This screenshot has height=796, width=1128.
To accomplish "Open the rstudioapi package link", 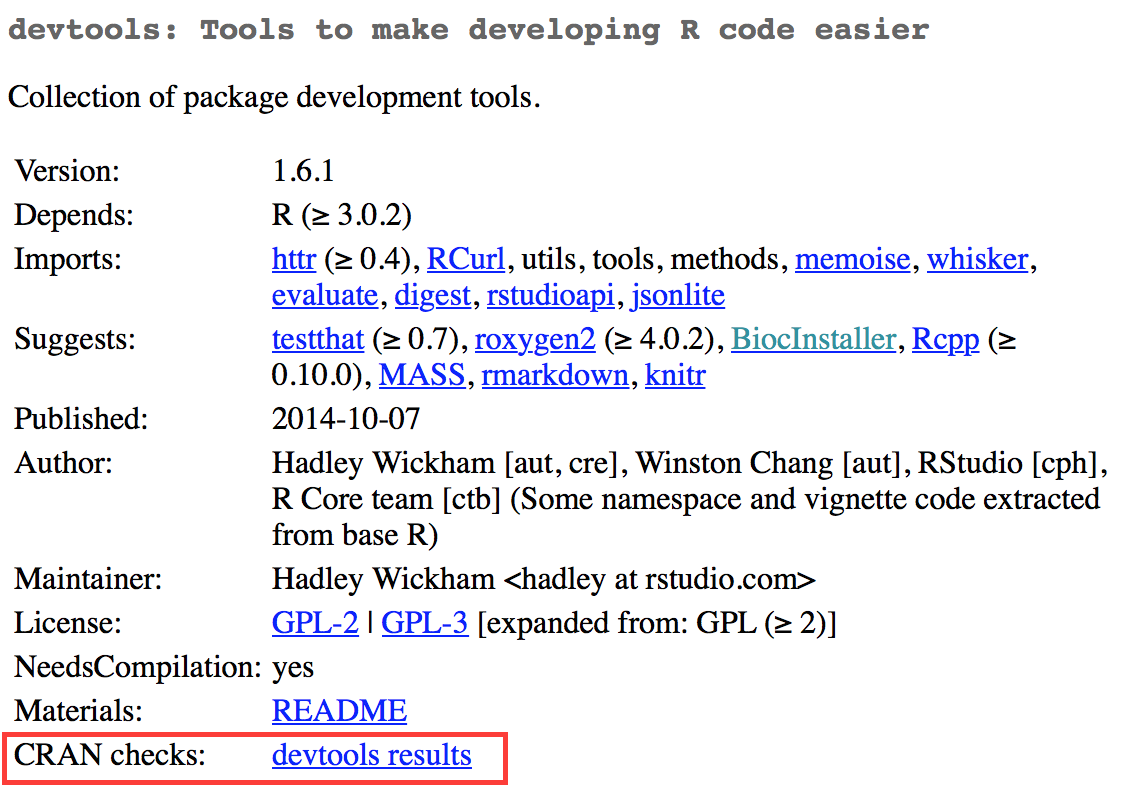I will pyautogui.click(x=550, y=295).
